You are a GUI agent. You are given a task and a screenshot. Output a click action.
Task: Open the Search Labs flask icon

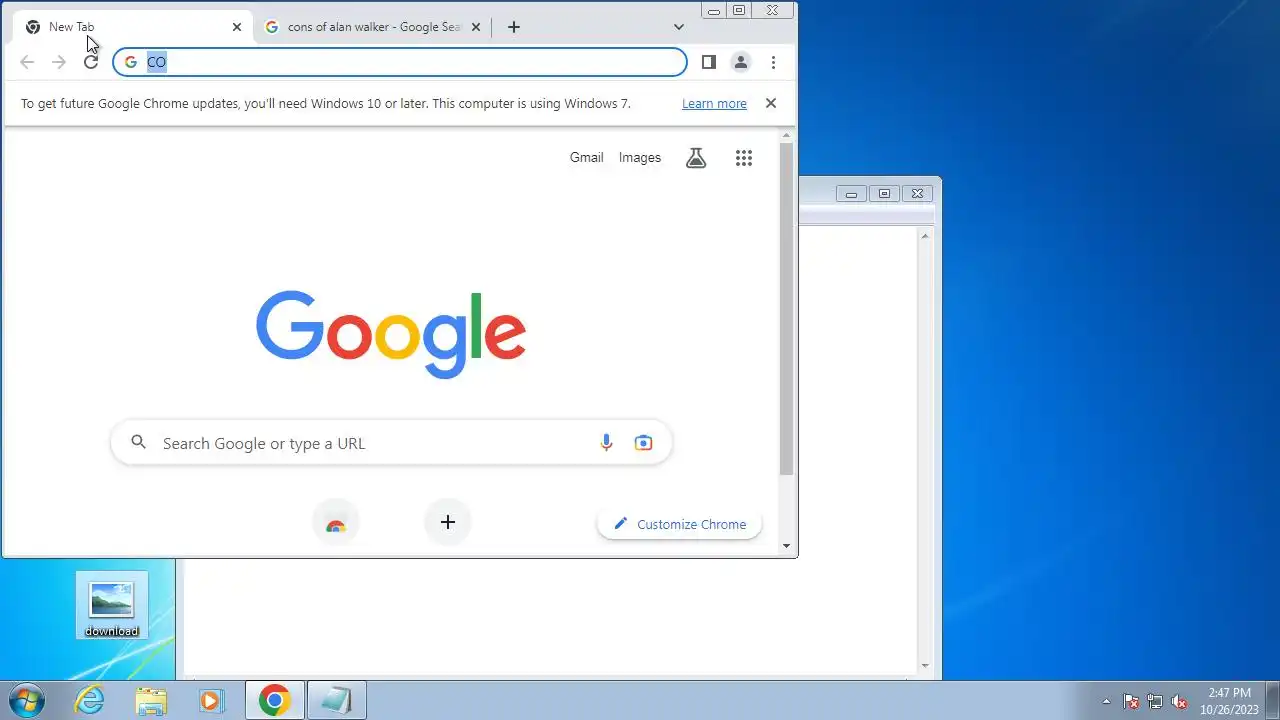point(696,158)
